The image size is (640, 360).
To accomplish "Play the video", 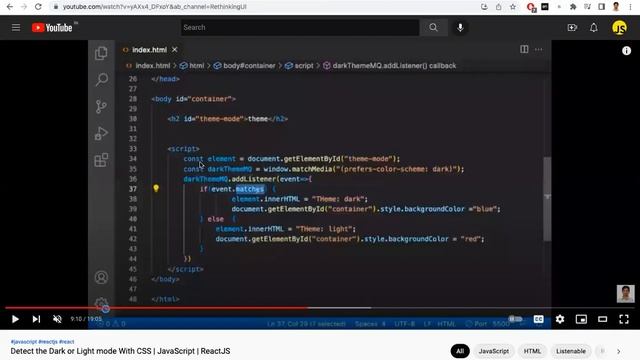I will (x=15, y=319).
